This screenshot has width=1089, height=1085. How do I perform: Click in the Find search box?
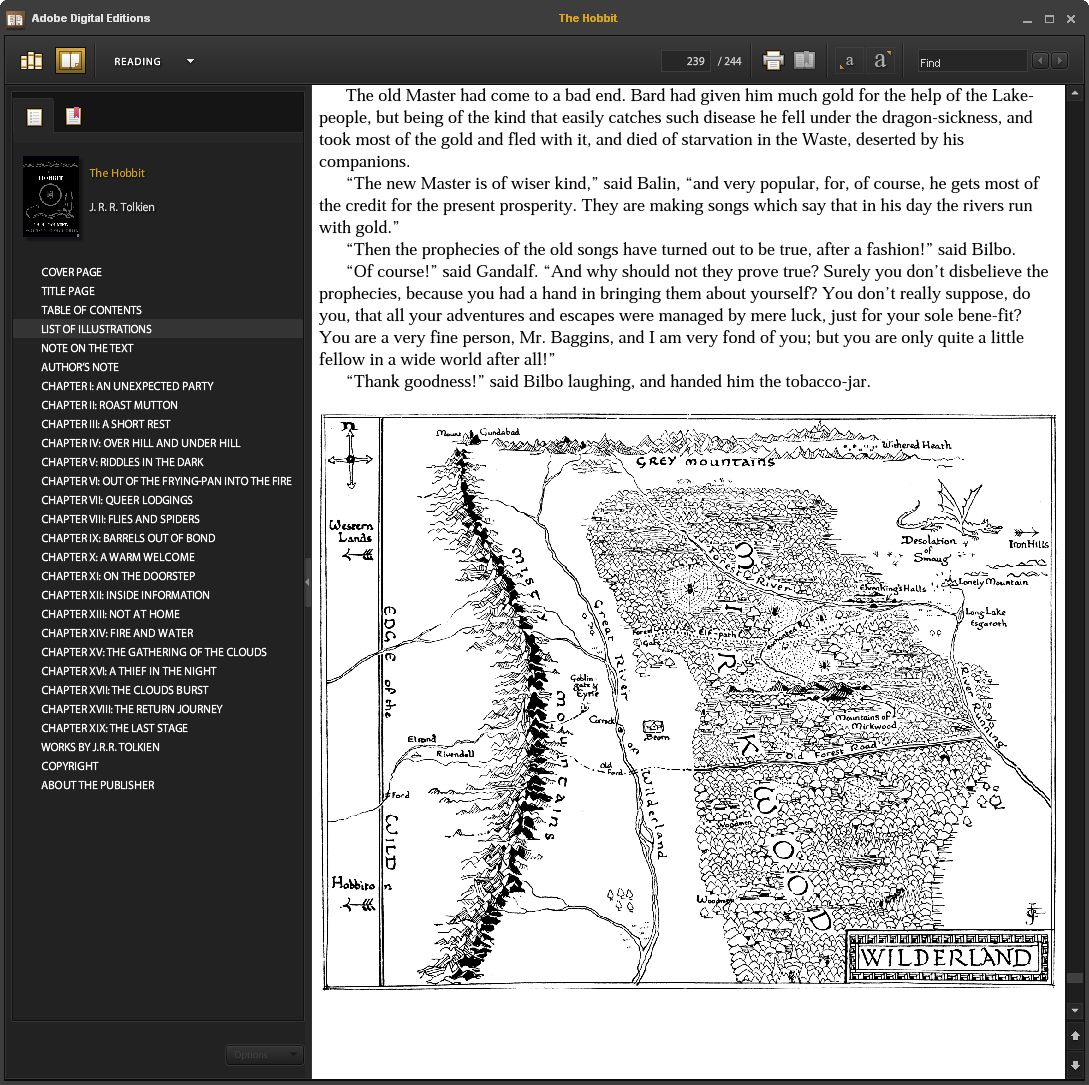[x=971, y=62]
